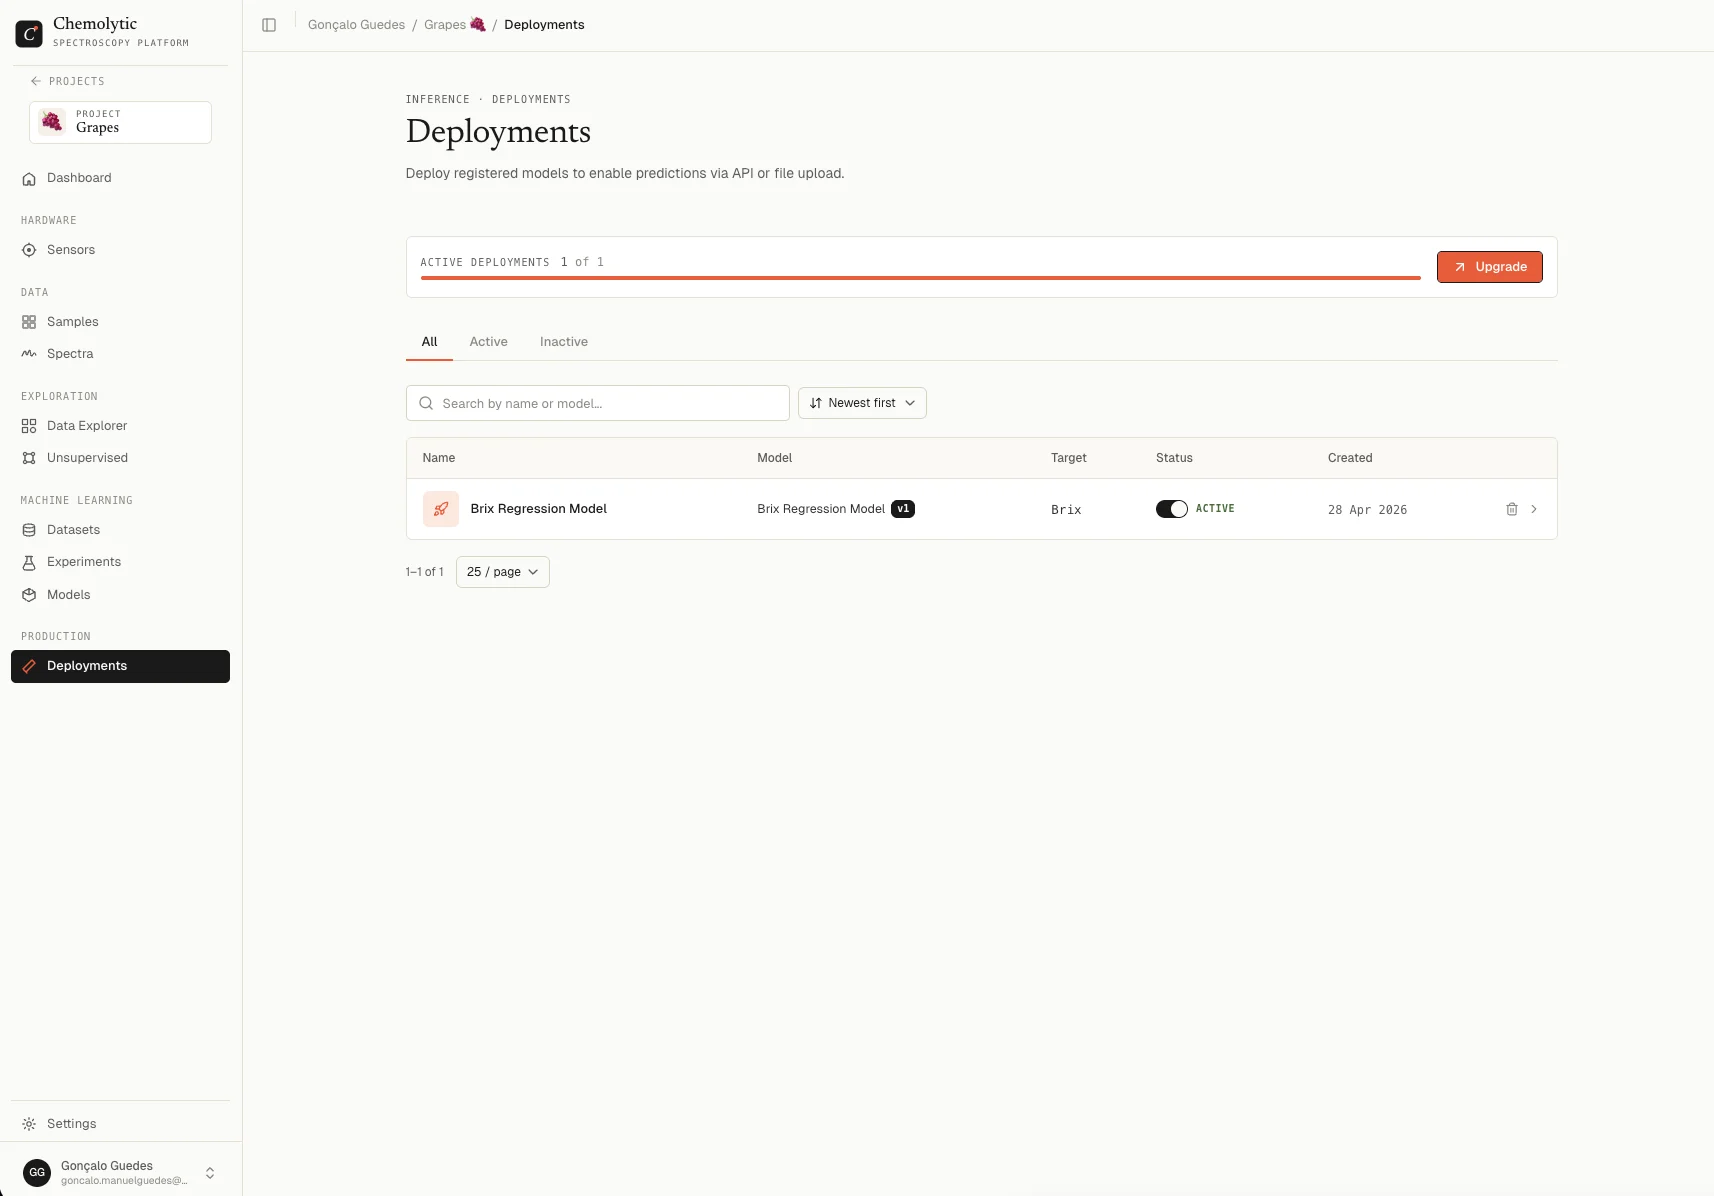Click the Created column header
This screenshot has width=1714, height=1196.
point(1350,458)
